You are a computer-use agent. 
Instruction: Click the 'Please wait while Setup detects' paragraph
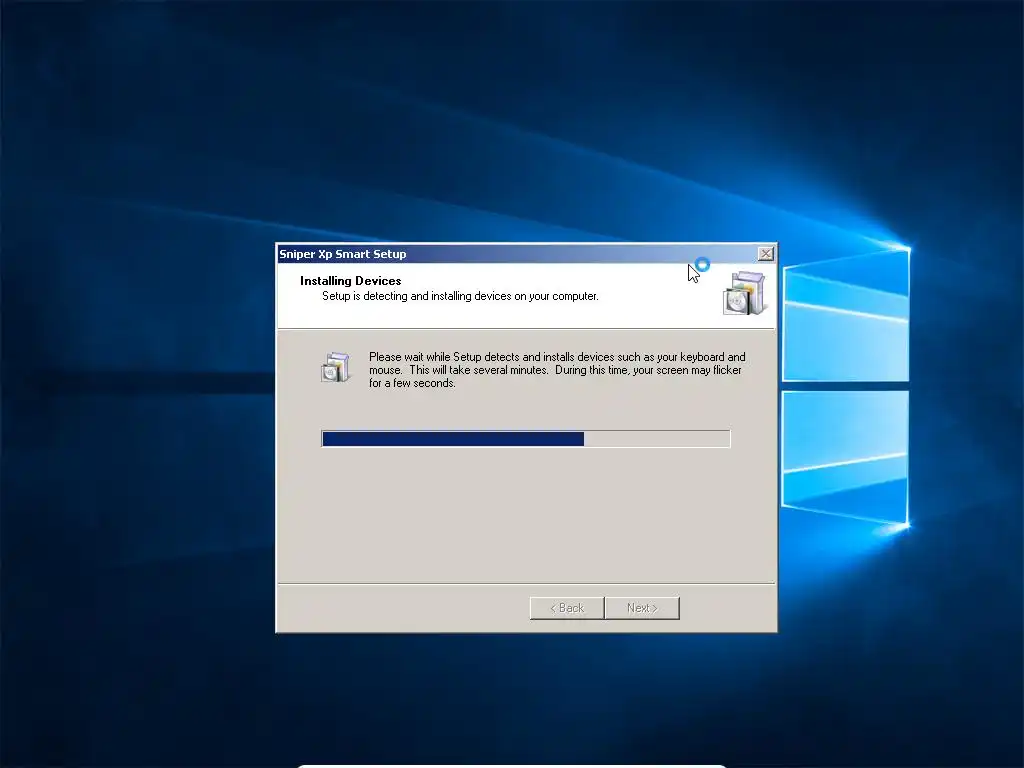[557, 370]
